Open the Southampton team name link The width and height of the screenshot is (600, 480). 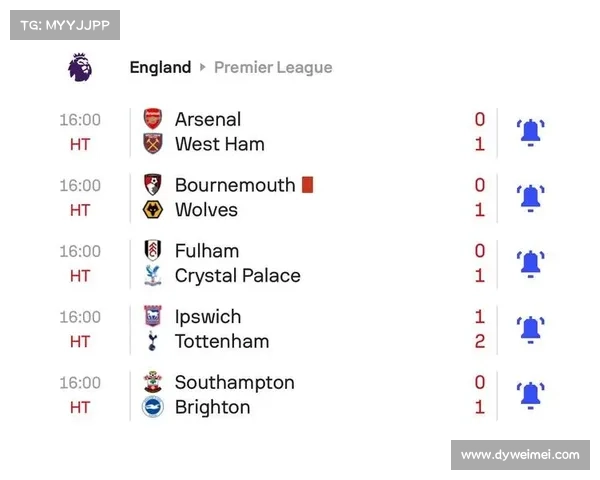click(235, 382)
